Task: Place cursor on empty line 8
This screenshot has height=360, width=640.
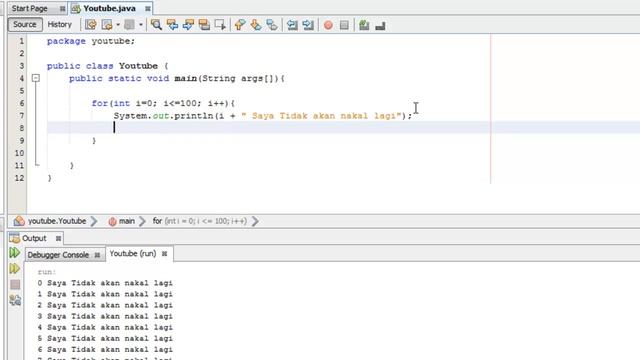Action: coord(343,128)
